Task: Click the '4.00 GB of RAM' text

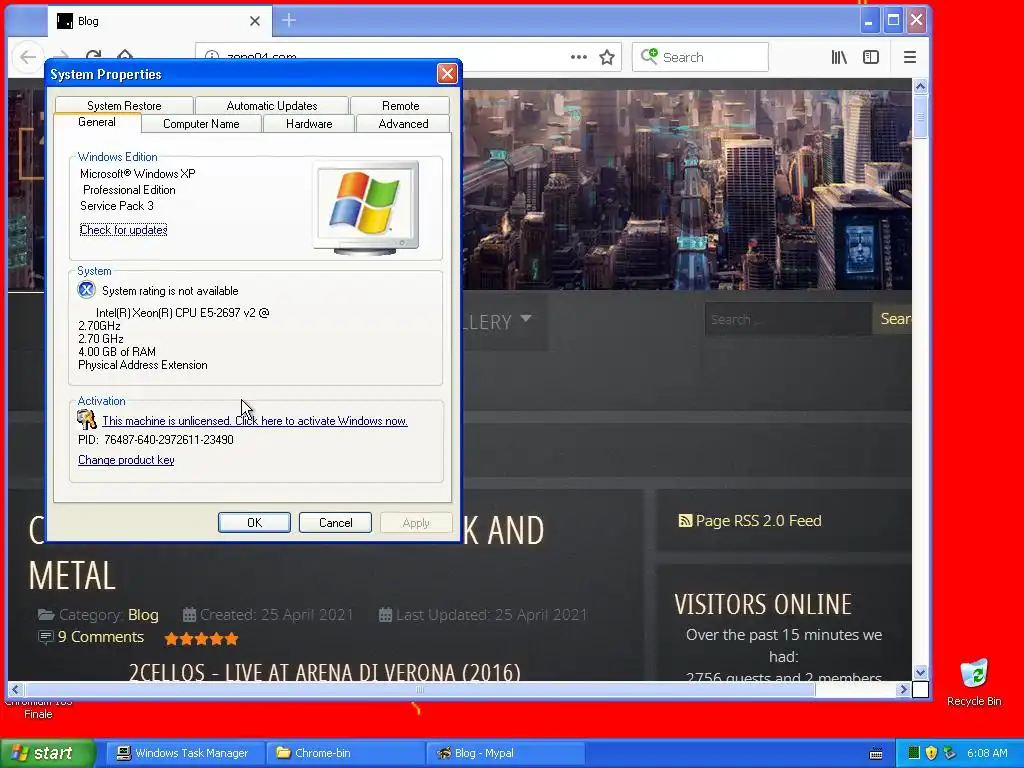Action: click(x=117, y=351)
